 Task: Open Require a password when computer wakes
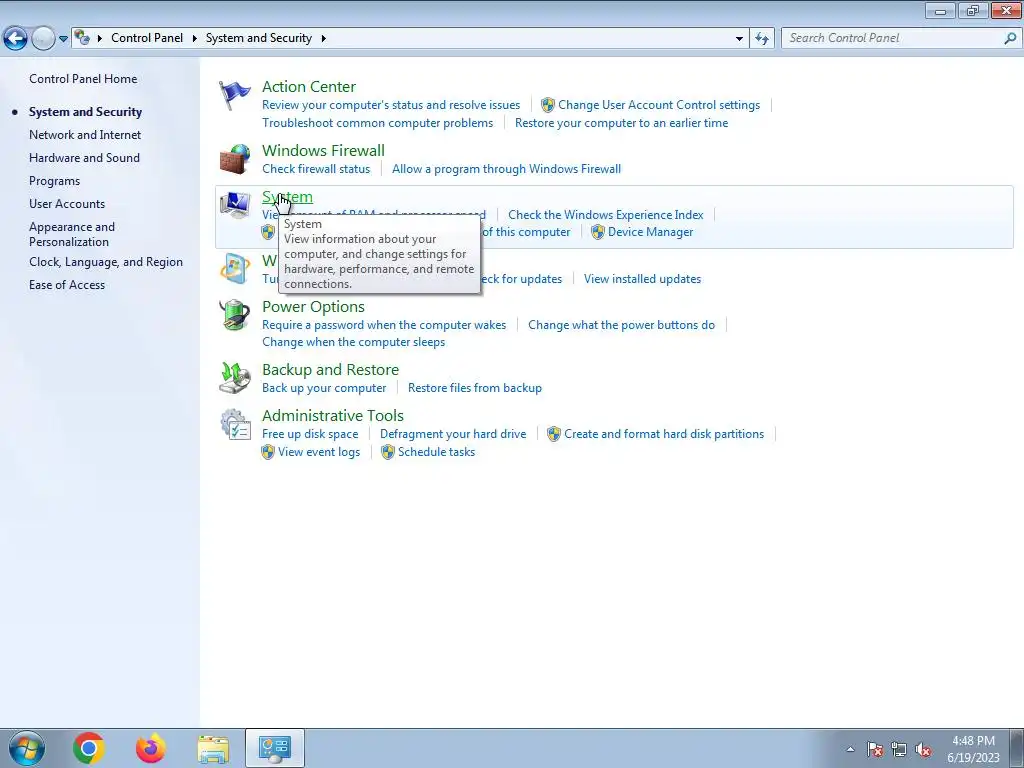[384, 325]
